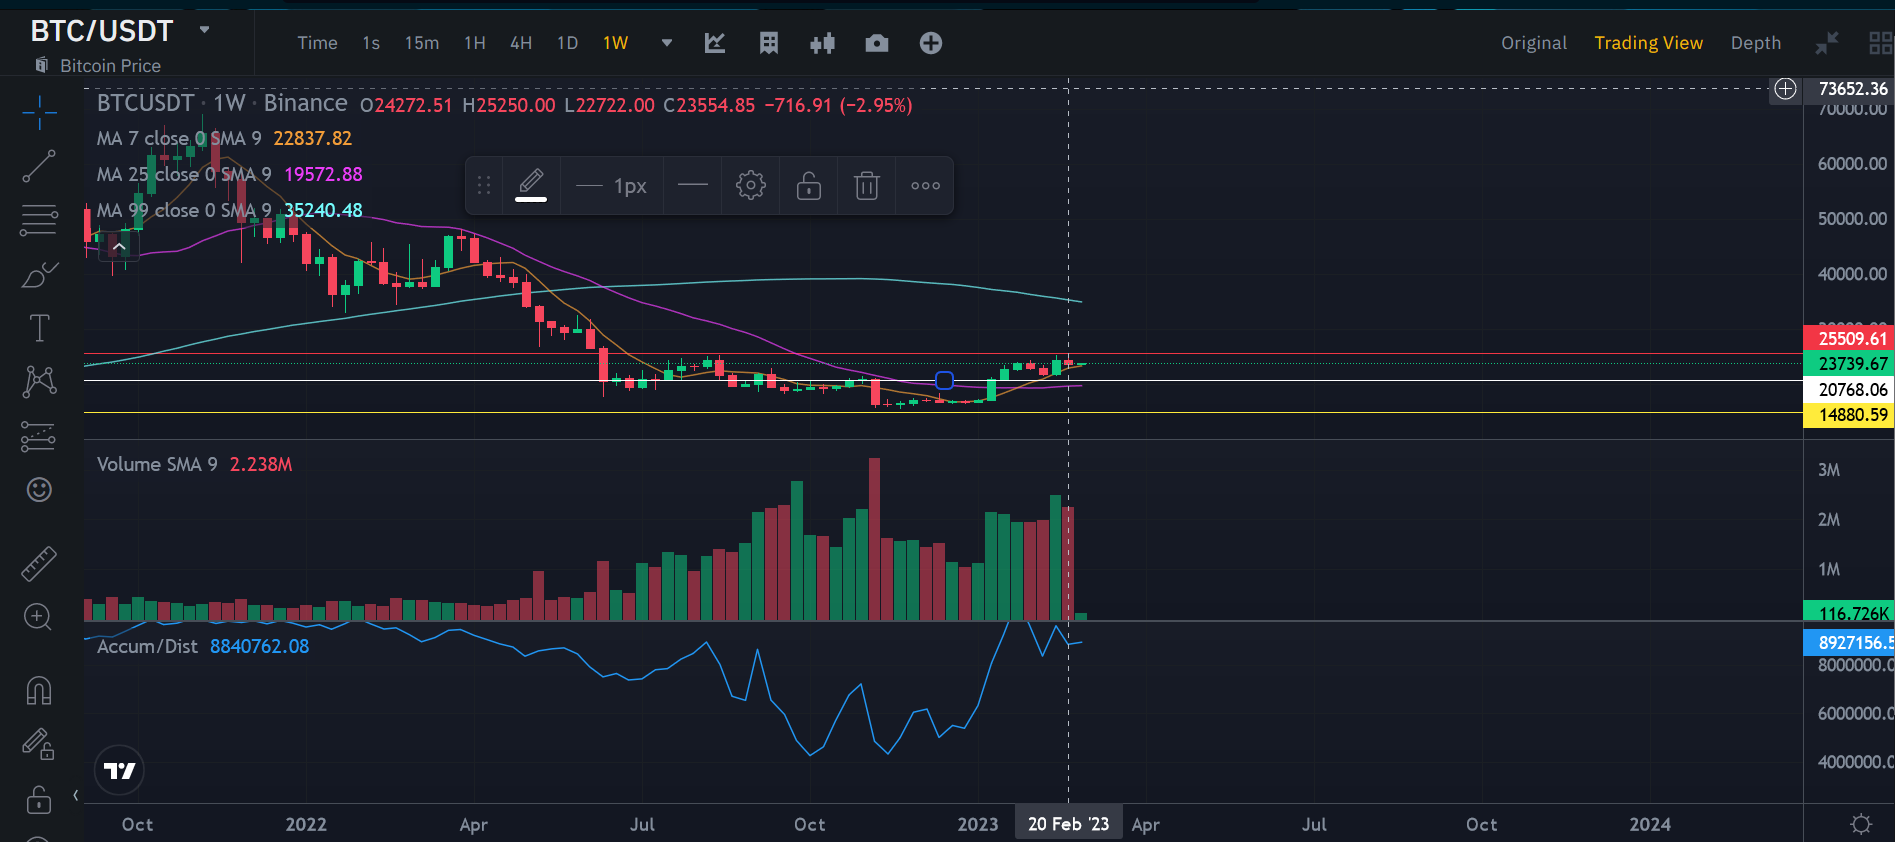Open the technical indicators chart icon

coord(715,43)
